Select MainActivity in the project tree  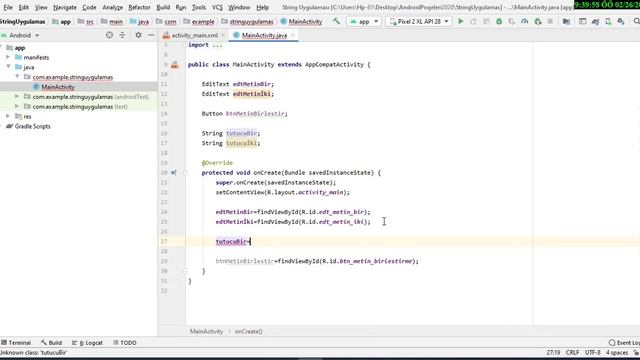(x=58, y=87)
